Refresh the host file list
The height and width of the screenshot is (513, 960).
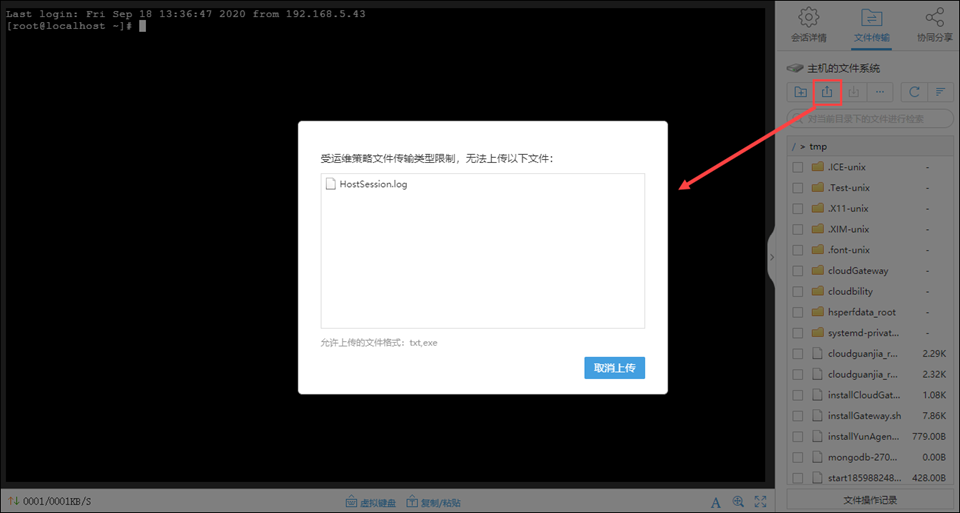913,92
